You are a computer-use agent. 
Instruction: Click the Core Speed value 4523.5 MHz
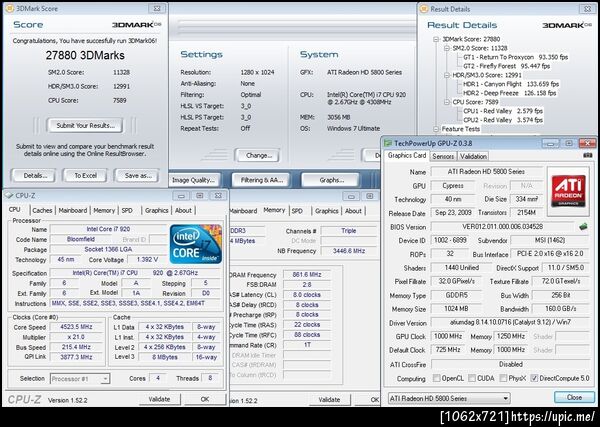(76, 327)
